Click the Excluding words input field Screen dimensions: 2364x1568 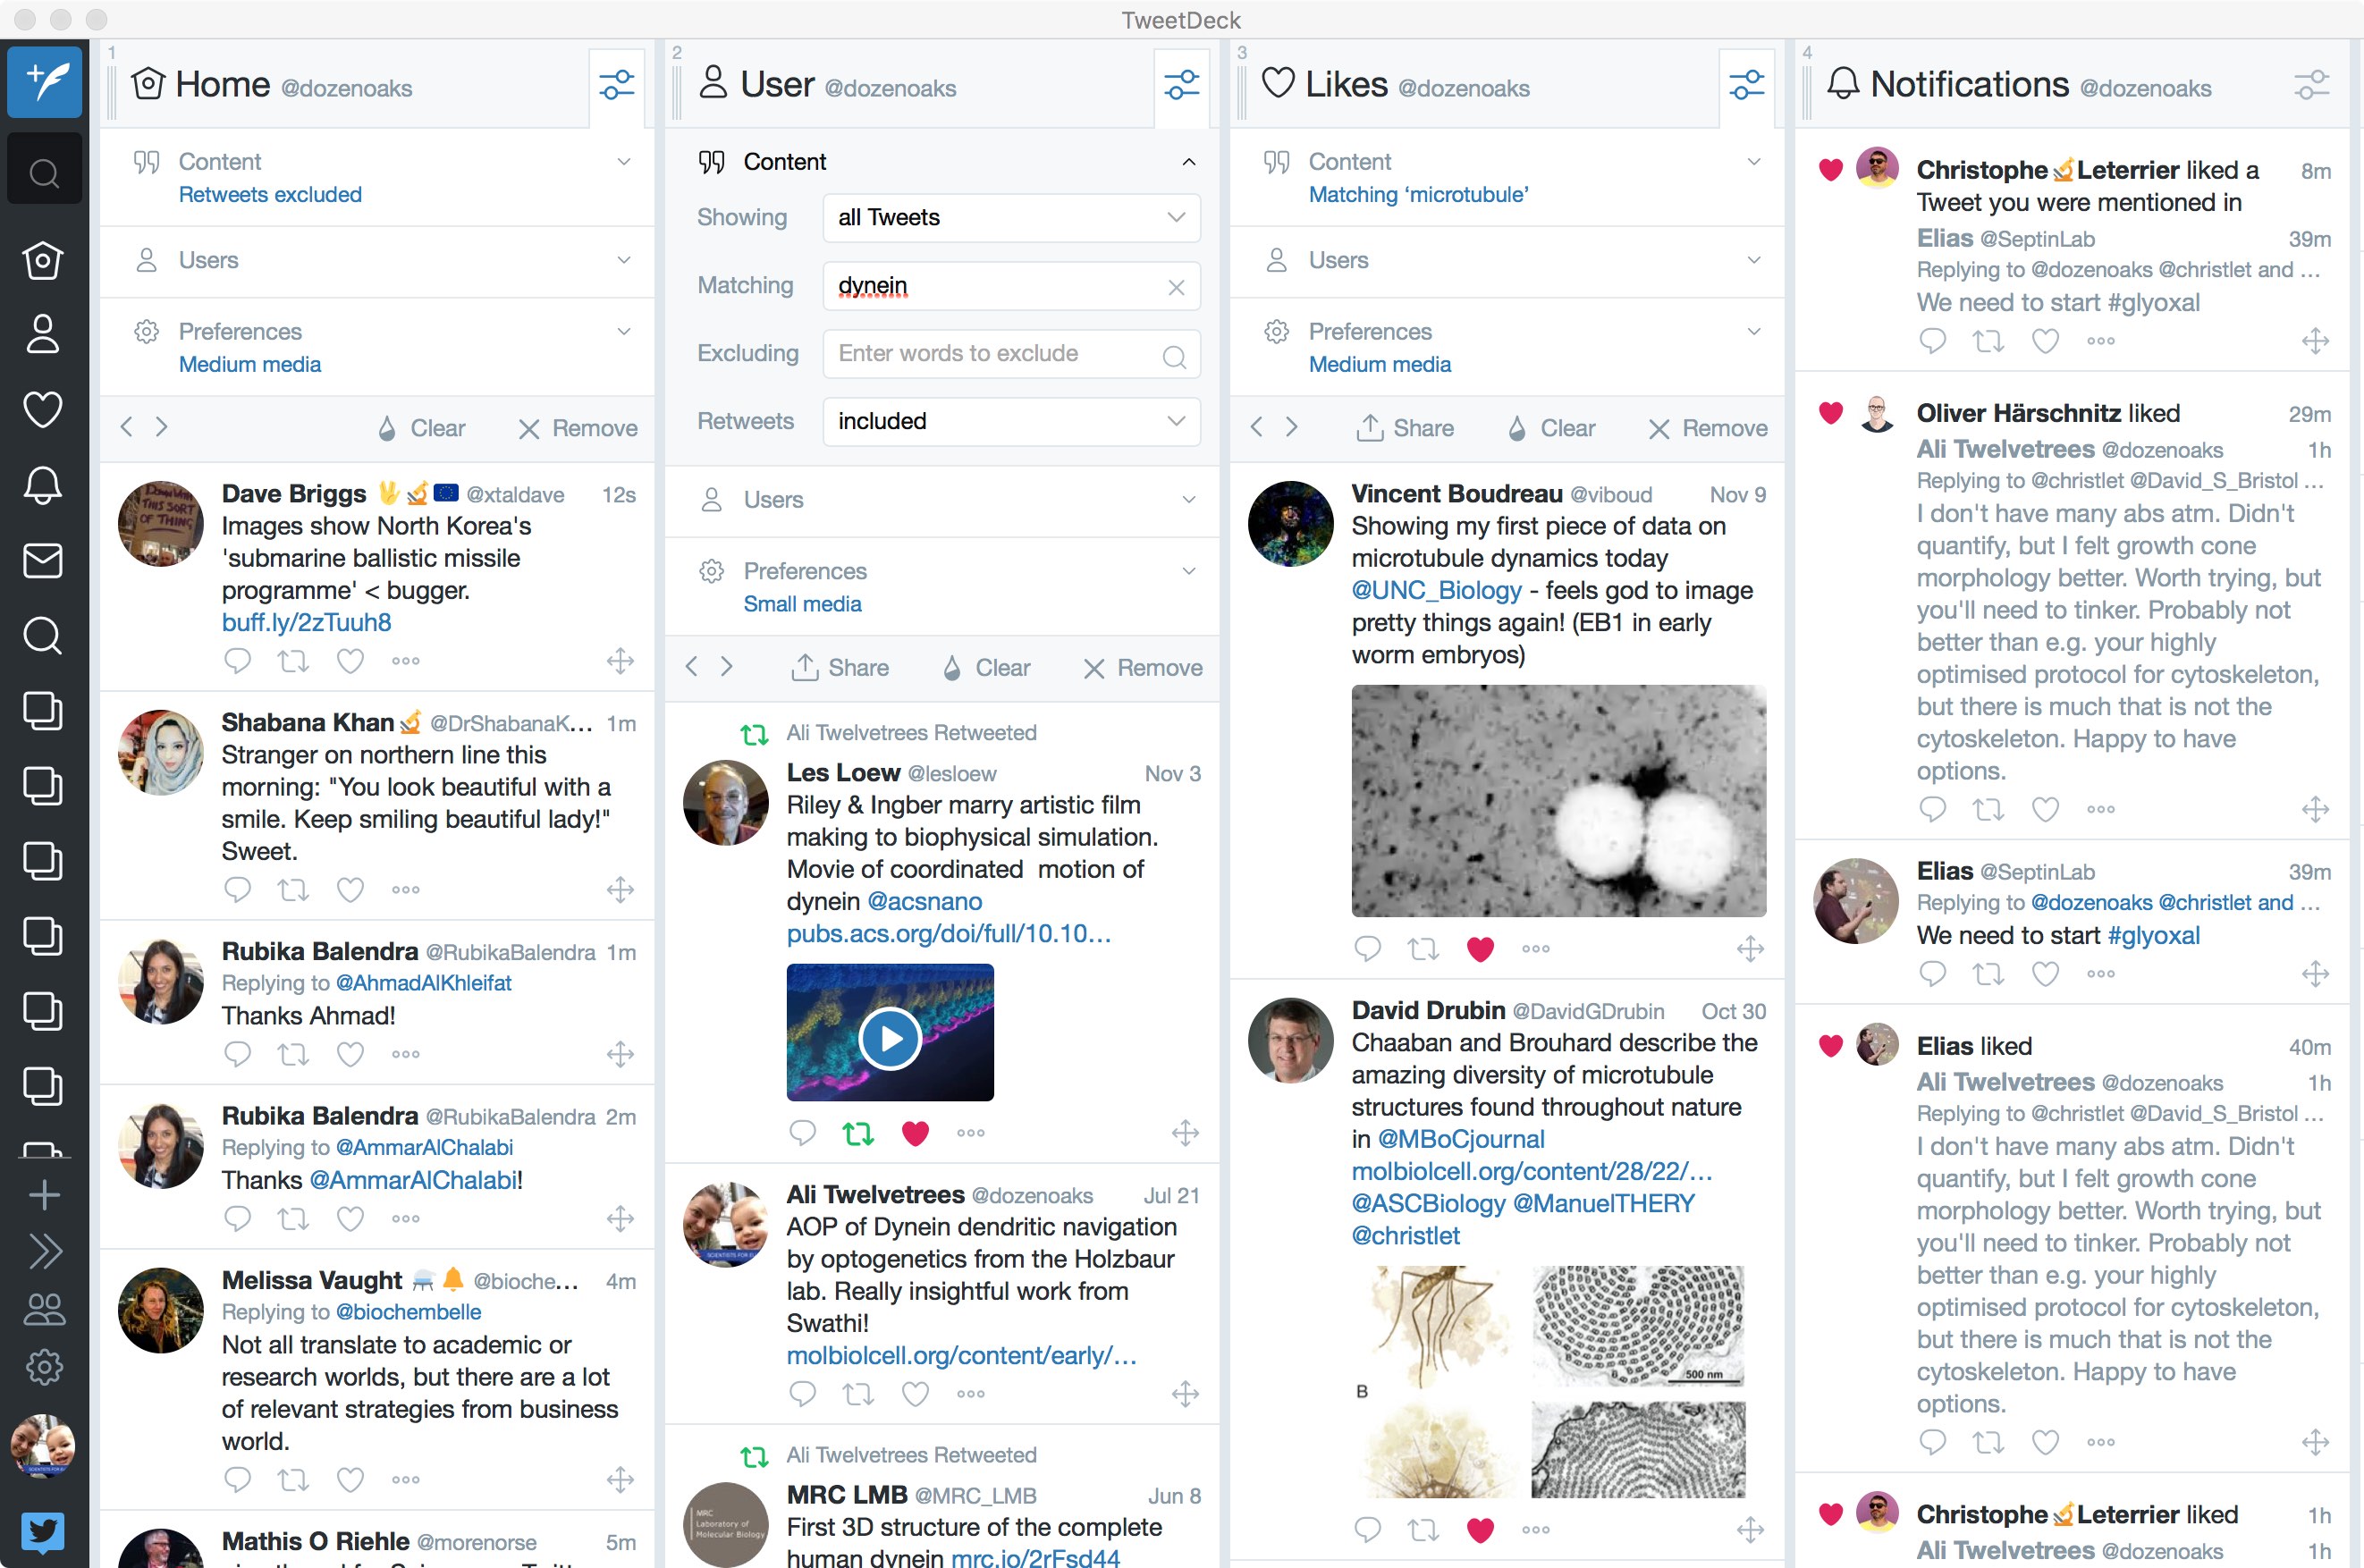tap(1011, 353)
